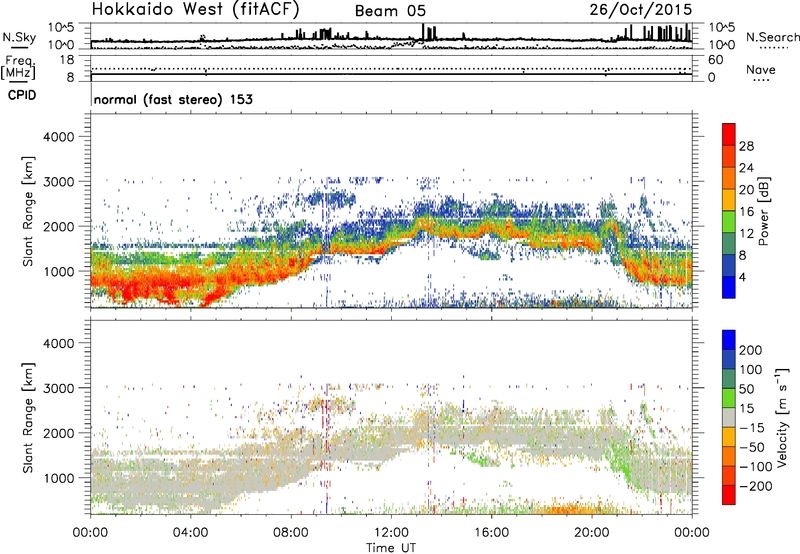
Task: Click the solid frequency line in the Freq panel
Action: click(x=391, y=74)
